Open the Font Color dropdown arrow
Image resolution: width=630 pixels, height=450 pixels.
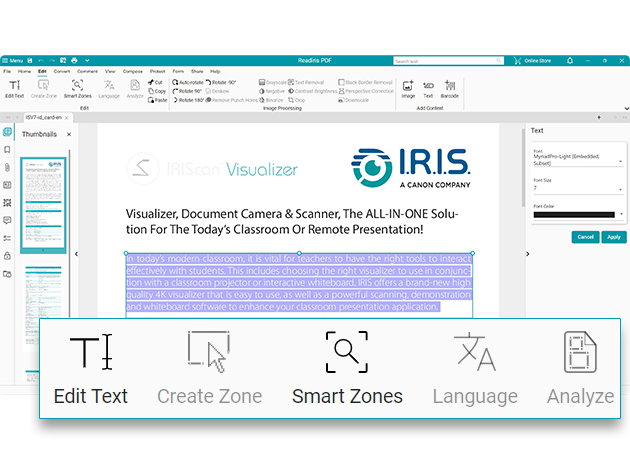click(x=621, y=214)
